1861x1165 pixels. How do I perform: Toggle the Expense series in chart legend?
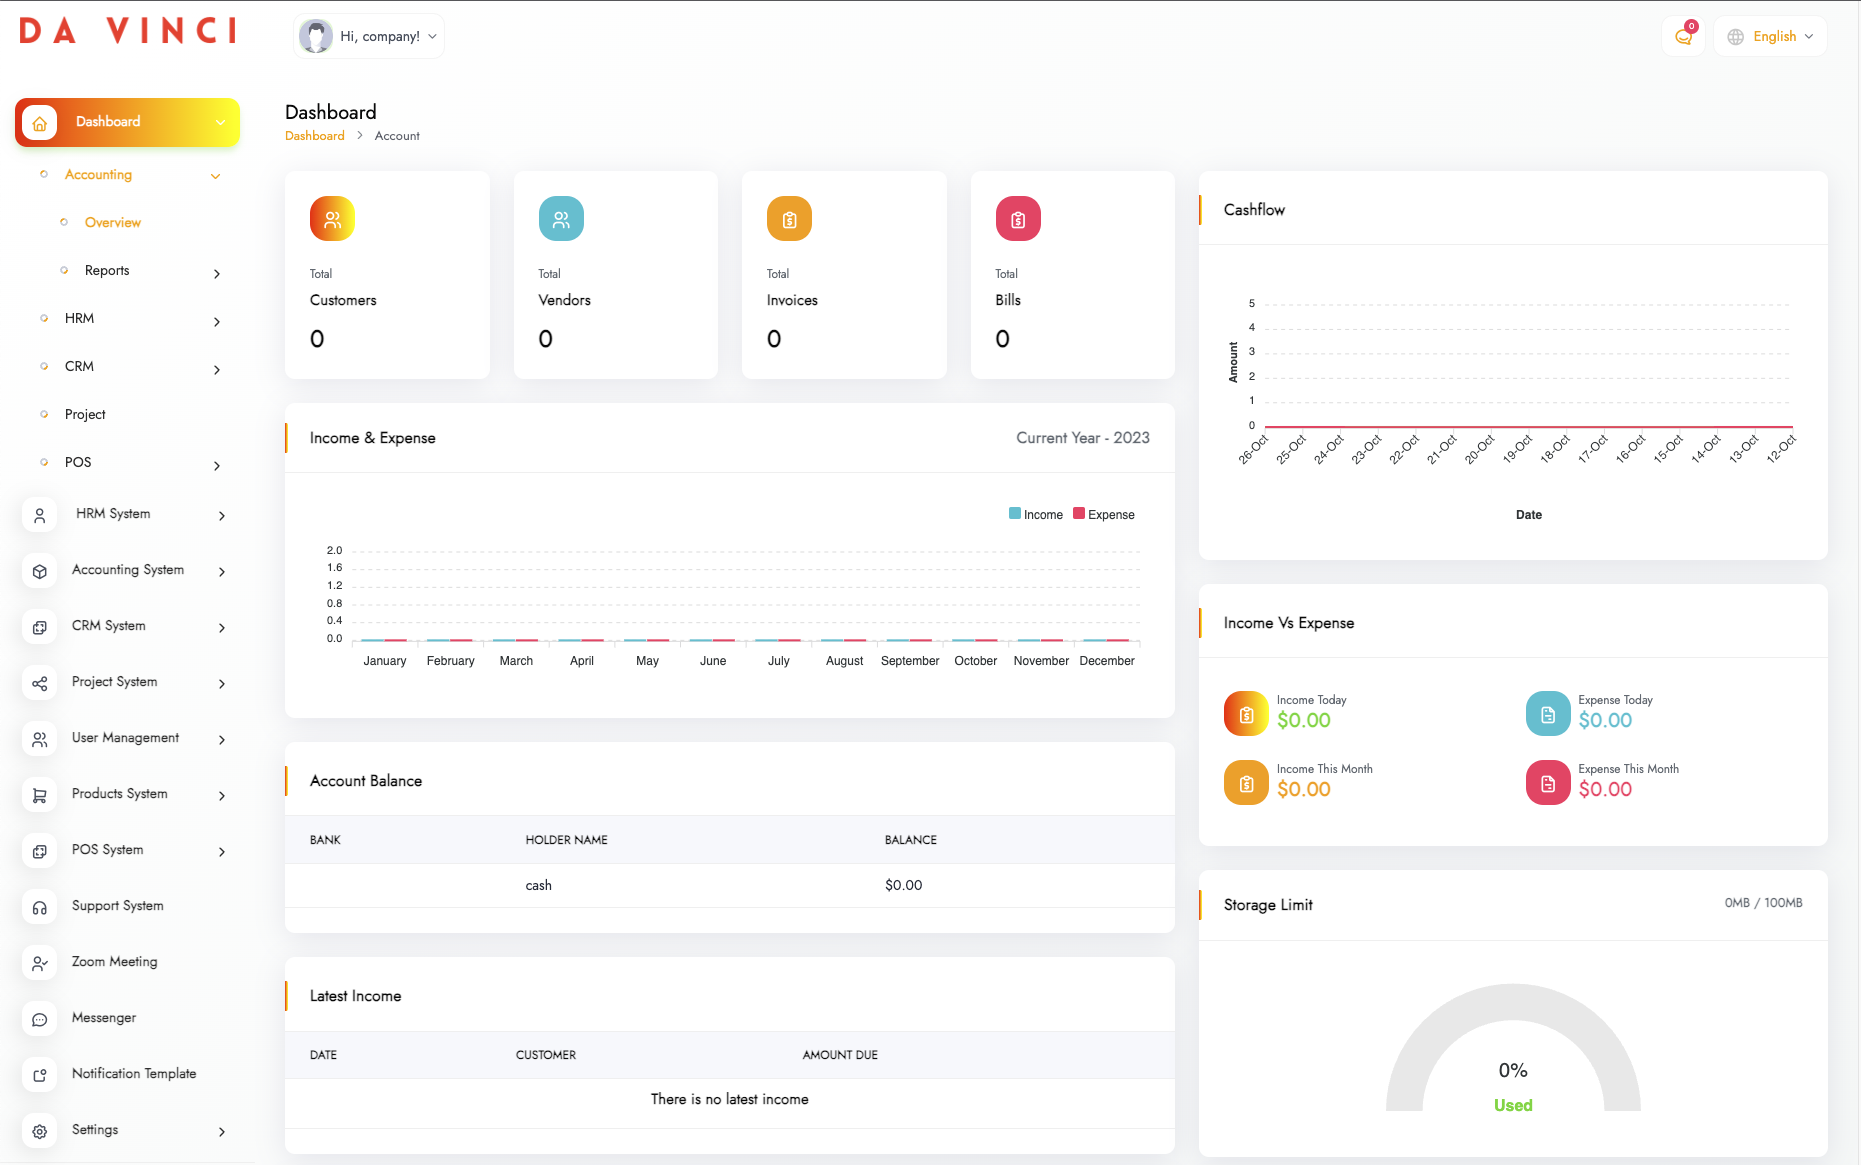coord(1104,514)
